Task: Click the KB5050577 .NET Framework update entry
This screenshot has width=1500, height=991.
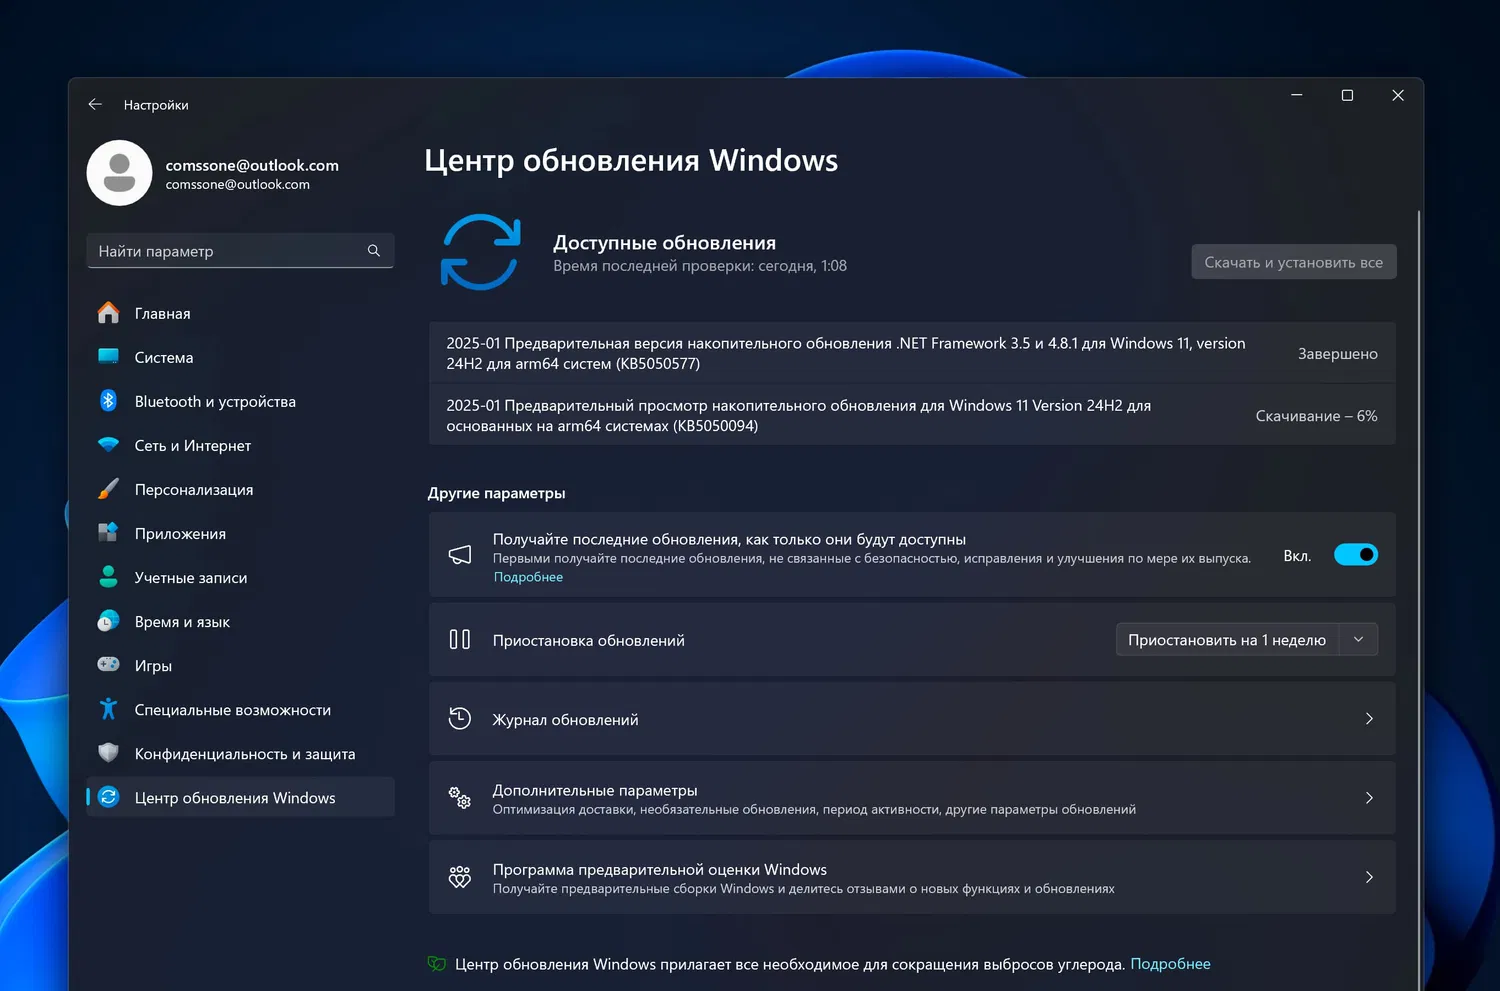Action: [x=912, y=353]
